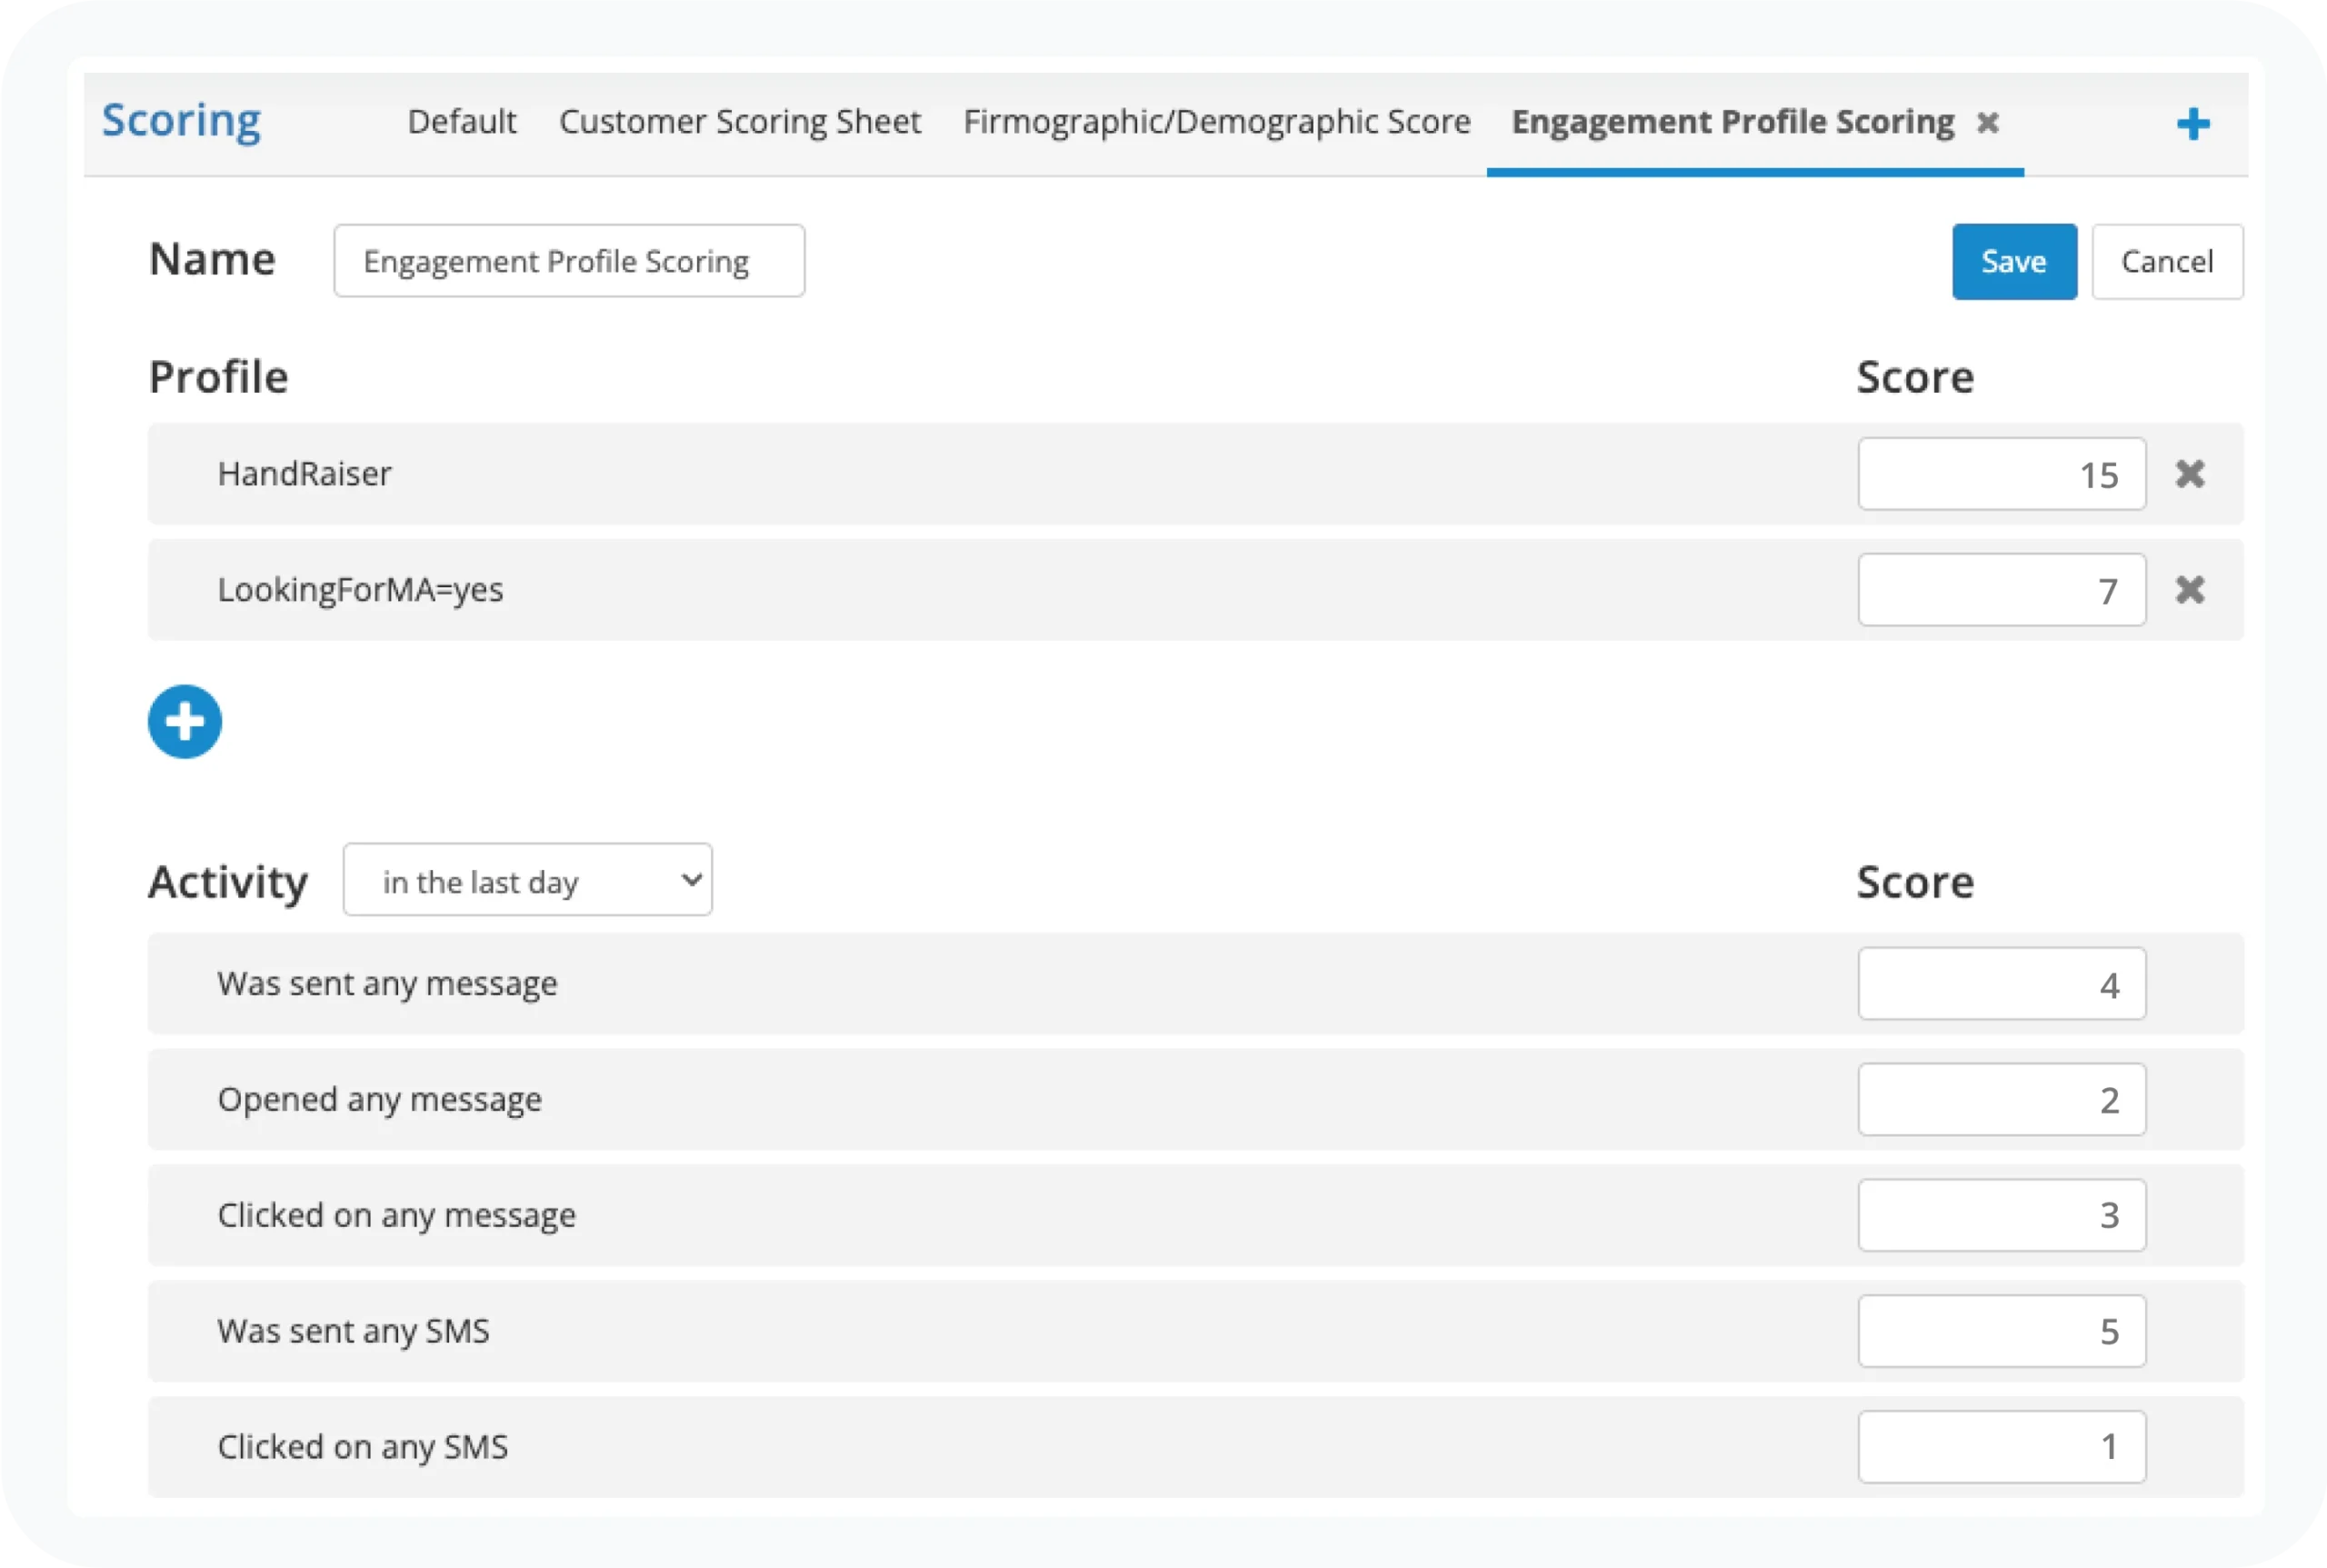Image resolution: width=2327 pixels, height=1568 pixels.
Task: Click the HandRaiser score field
Action: 2001,474
